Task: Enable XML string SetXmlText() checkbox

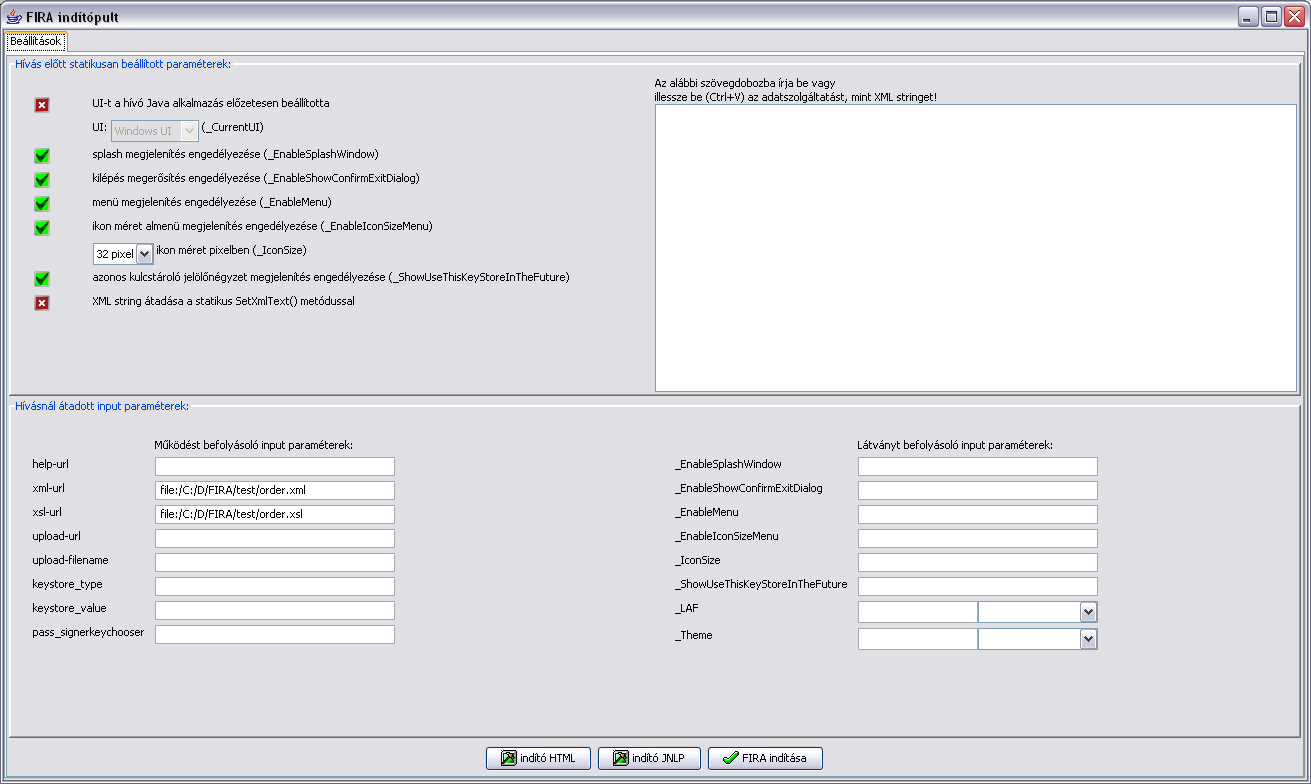Action: tap(42, 303)
